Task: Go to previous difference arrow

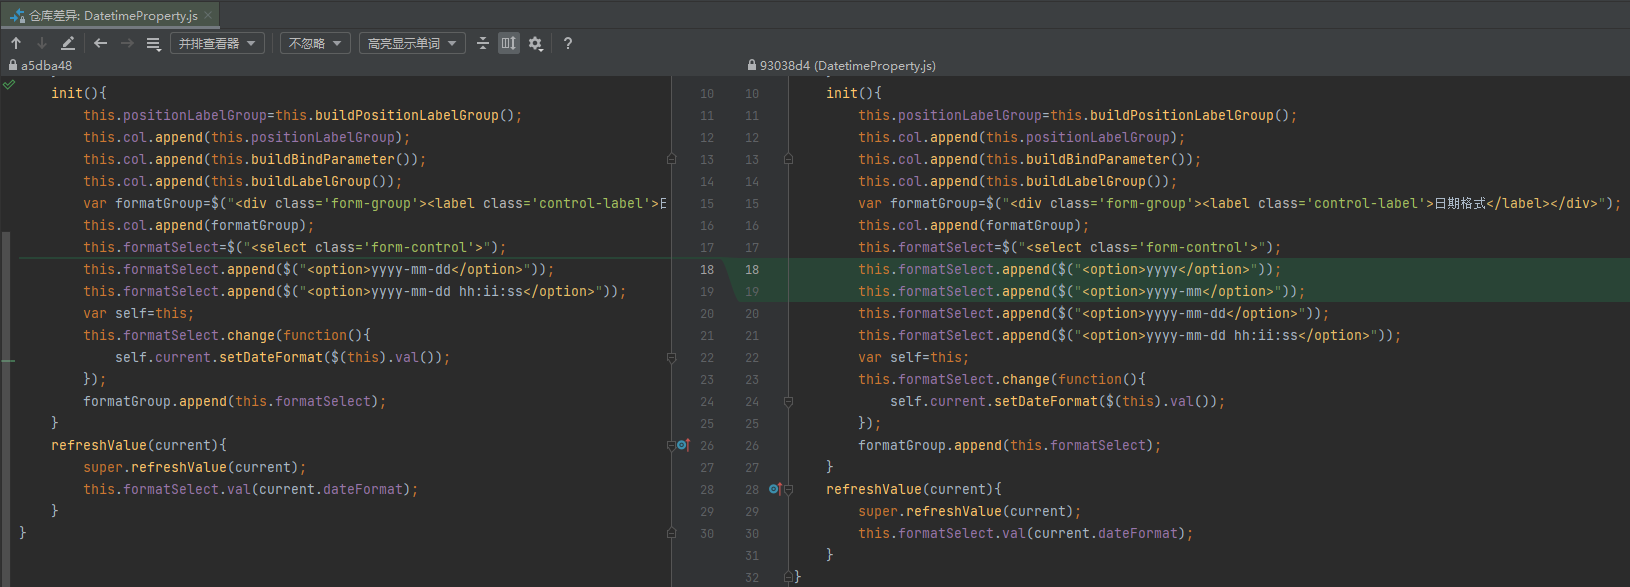Action: coord(16,43)
